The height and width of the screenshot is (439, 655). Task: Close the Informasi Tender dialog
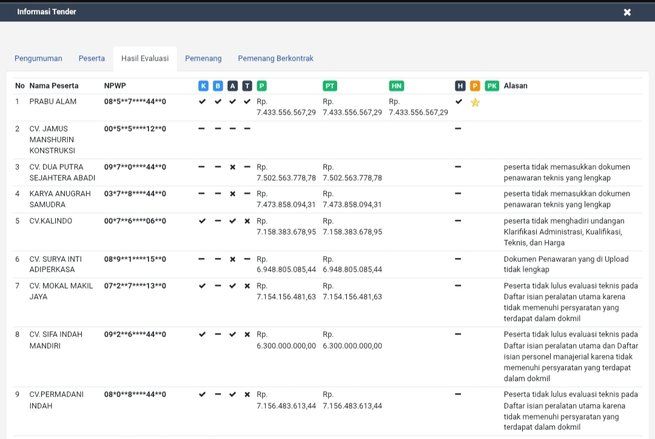pos(627,12)
